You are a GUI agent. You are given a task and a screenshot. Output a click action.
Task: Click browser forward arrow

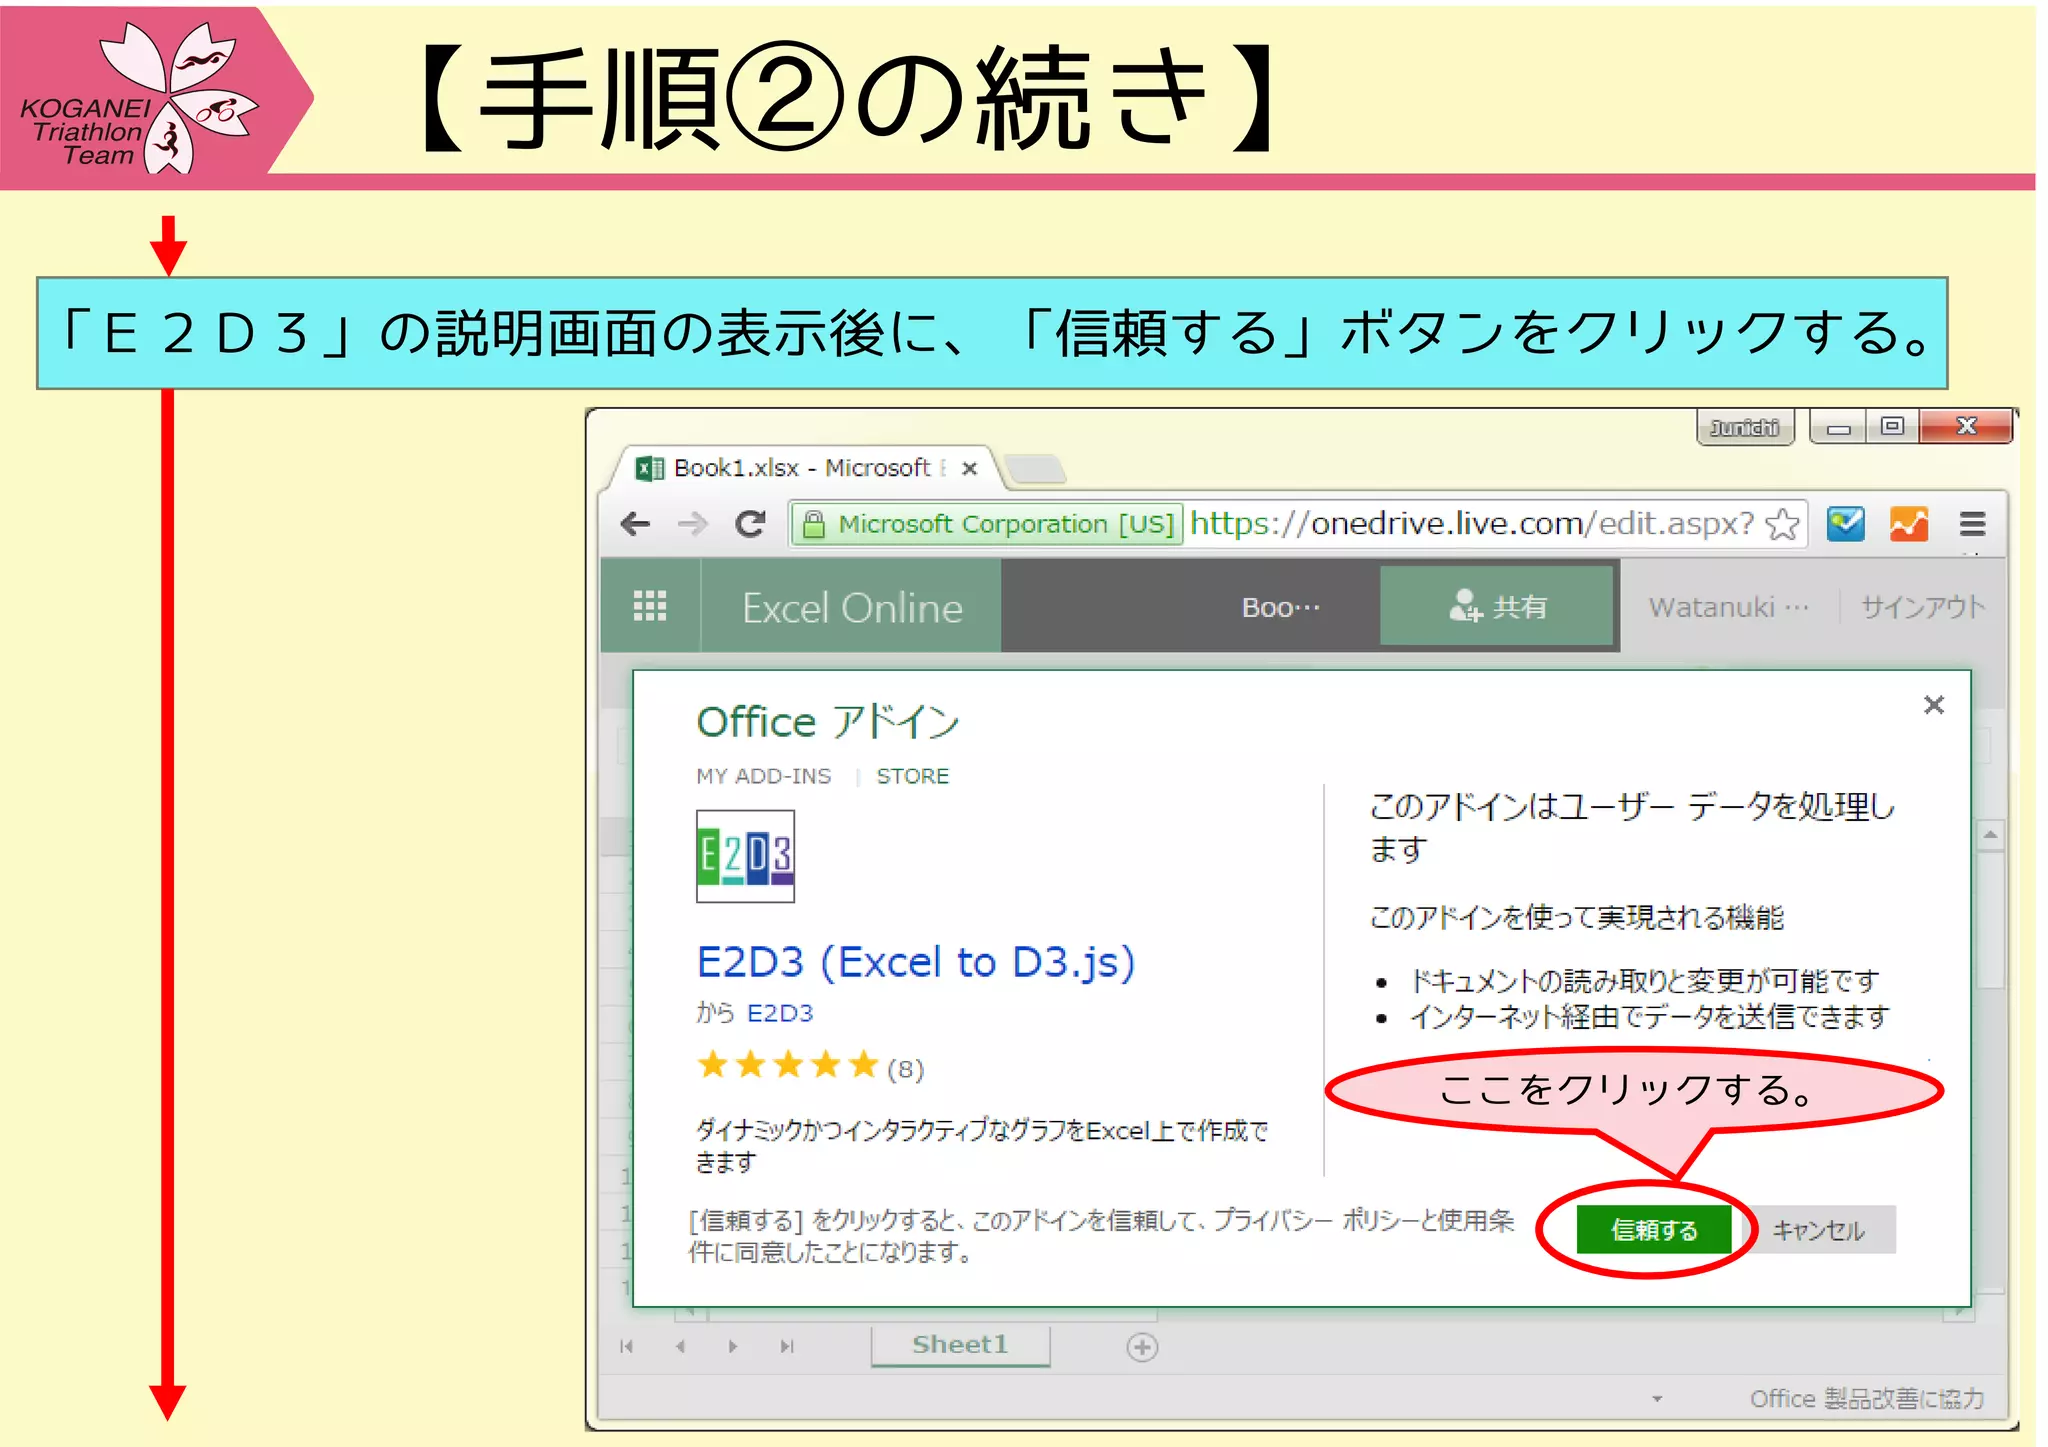692,523
